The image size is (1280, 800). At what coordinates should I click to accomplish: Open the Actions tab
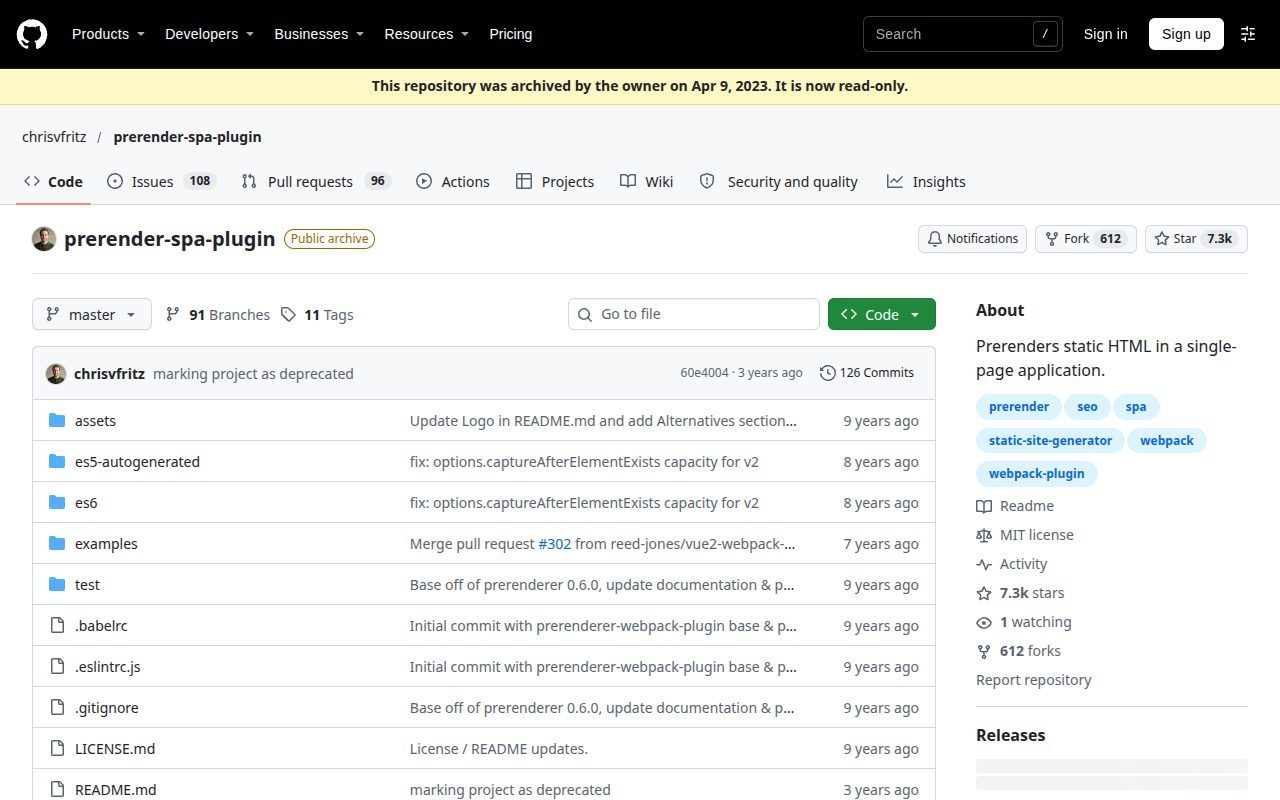point(453,181)
